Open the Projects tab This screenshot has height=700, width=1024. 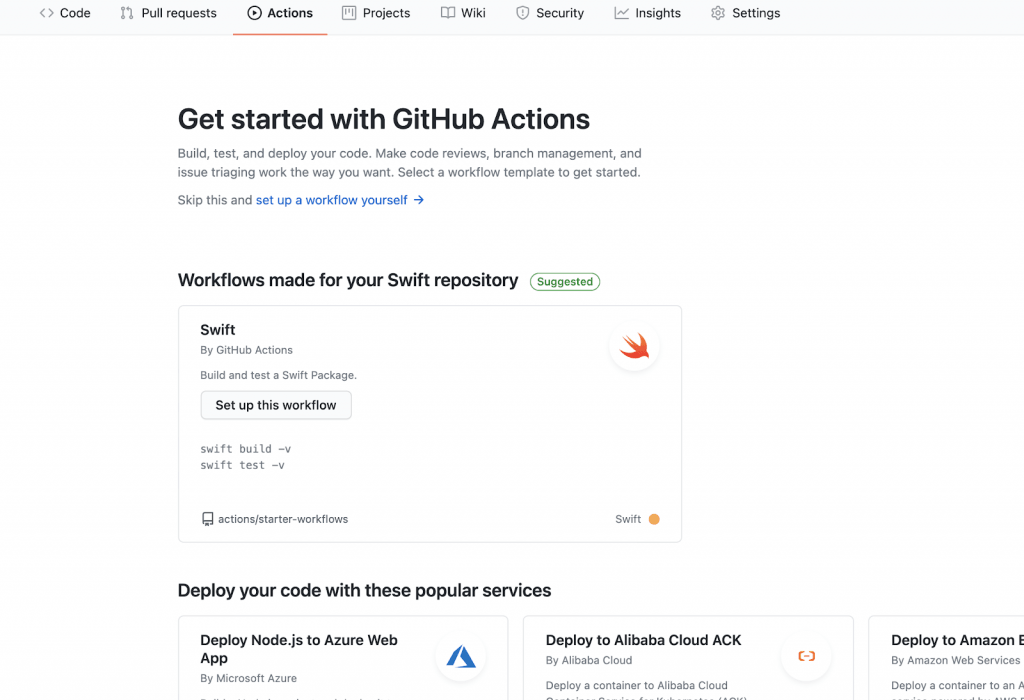(x=376, y=13)
